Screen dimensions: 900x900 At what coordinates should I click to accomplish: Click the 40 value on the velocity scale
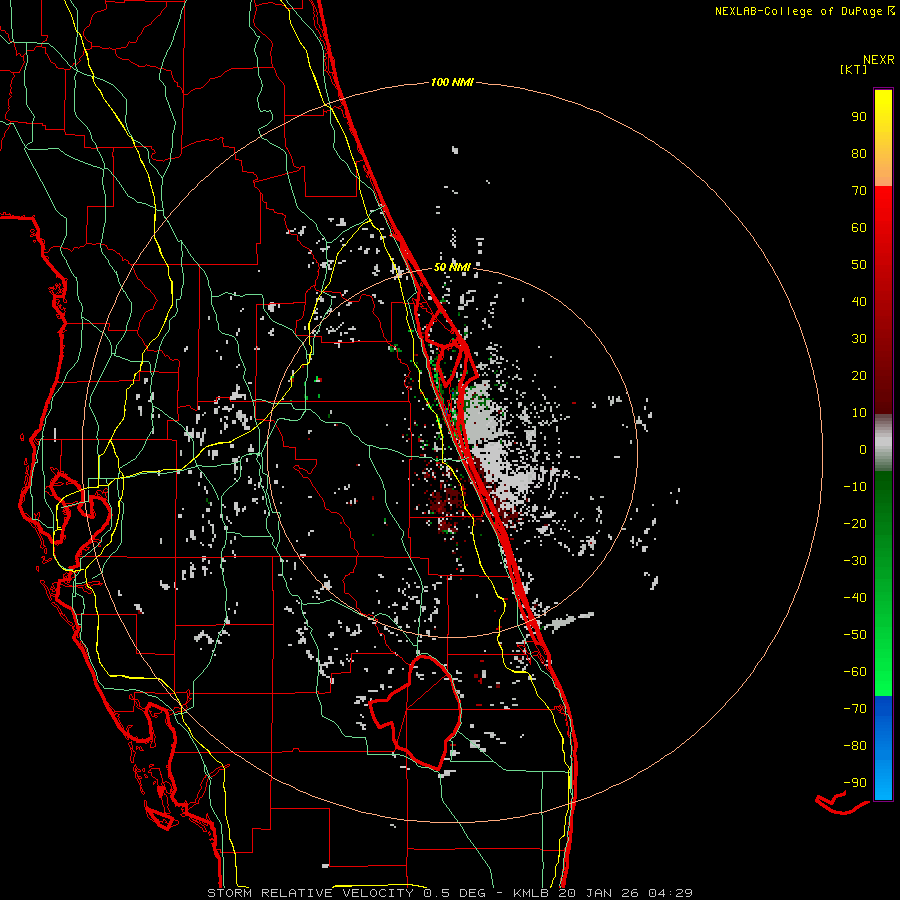(x=859, y=301)
